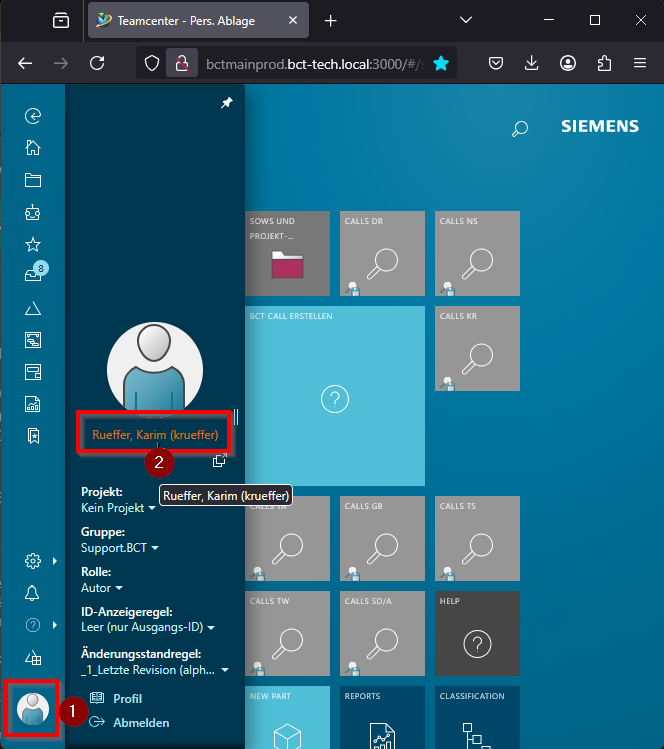Open the Firefox account icon
The height and width of the screenshot is (749, 664).
coord(568,63)
